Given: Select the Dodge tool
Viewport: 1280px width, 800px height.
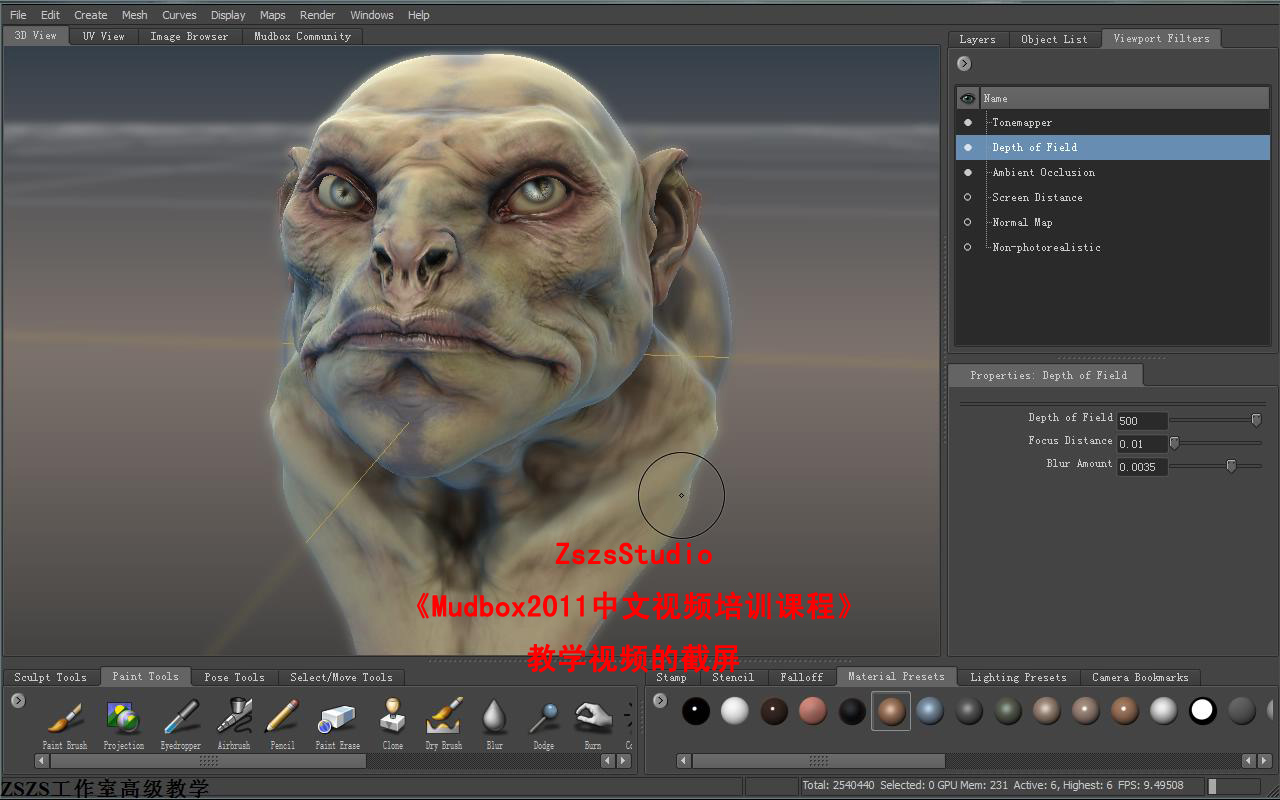Looking at the screenshot, I should [x=544, y=722].
